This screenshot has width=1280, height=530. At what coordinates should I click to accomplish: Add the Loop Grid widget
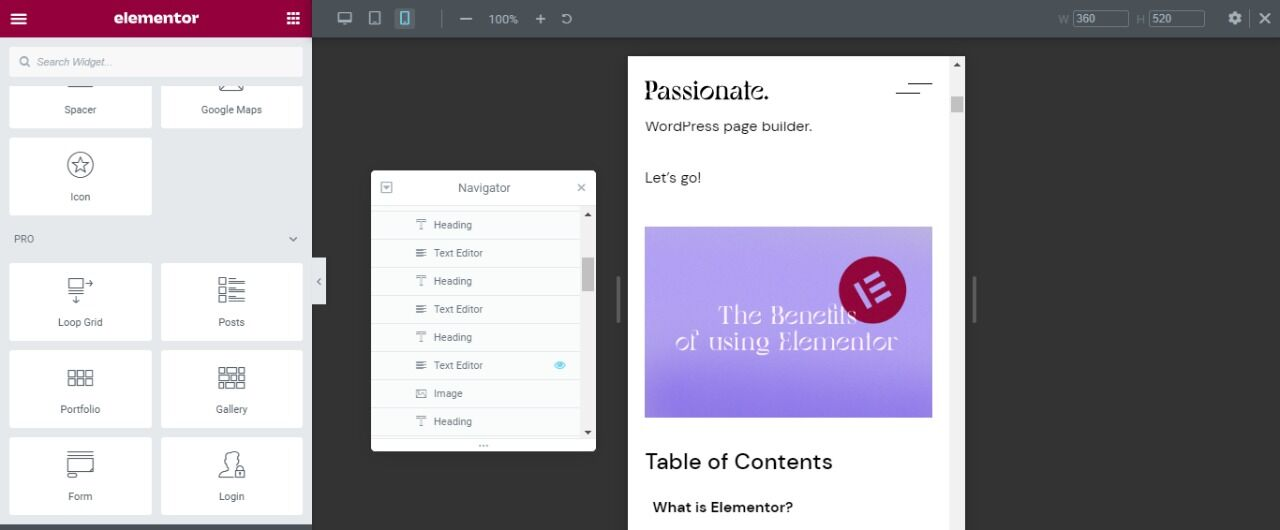(x=80, y=302)
